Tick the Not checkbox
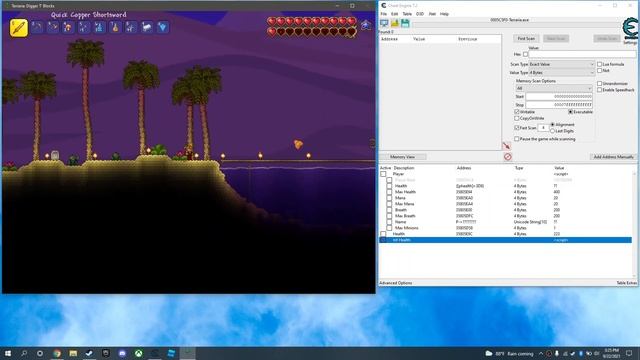This screenshot has width=640, height=360. click(600, 71)
